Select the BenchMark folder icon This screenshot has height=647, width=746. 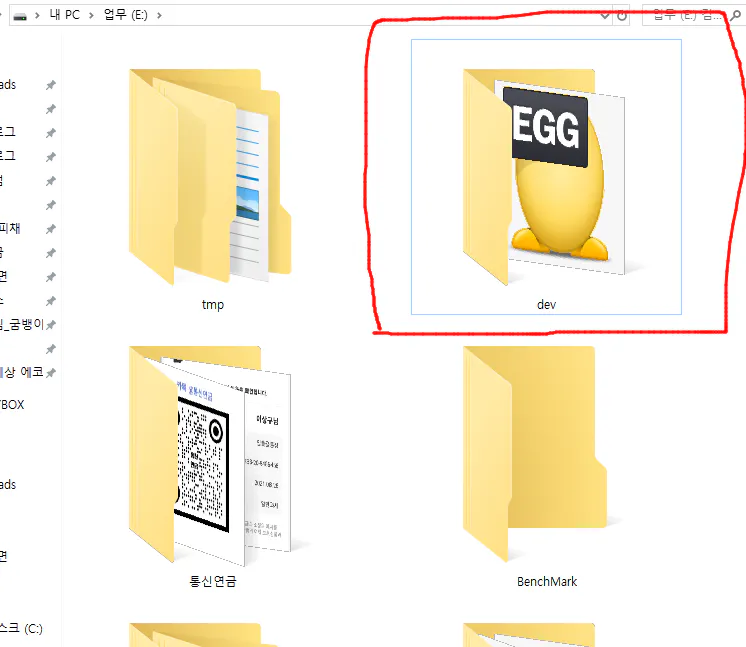[x=535, y=454]
